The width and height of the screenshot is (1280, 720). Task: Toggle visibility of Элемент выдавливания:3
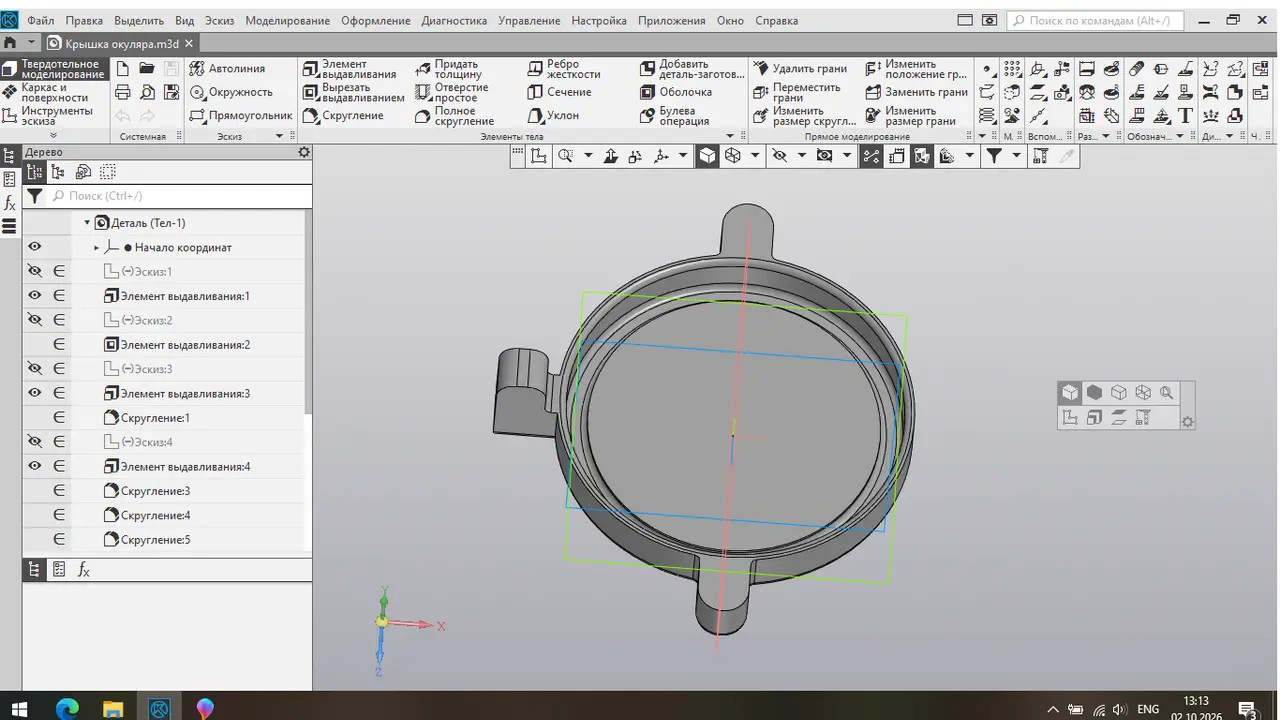34,393
